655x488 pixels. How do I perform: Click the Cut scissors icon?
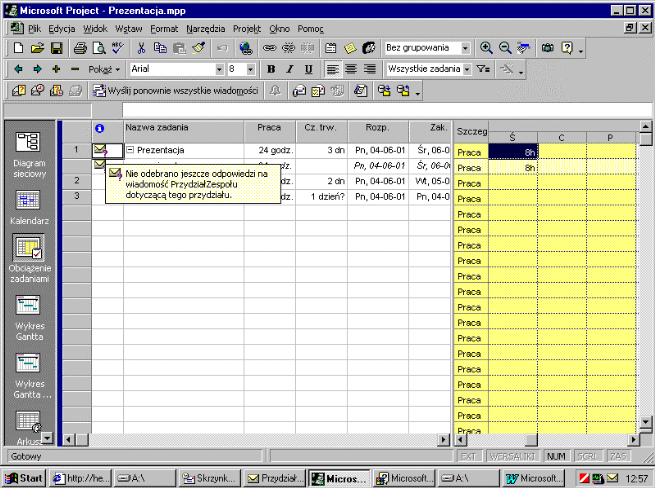pos(141,48)
